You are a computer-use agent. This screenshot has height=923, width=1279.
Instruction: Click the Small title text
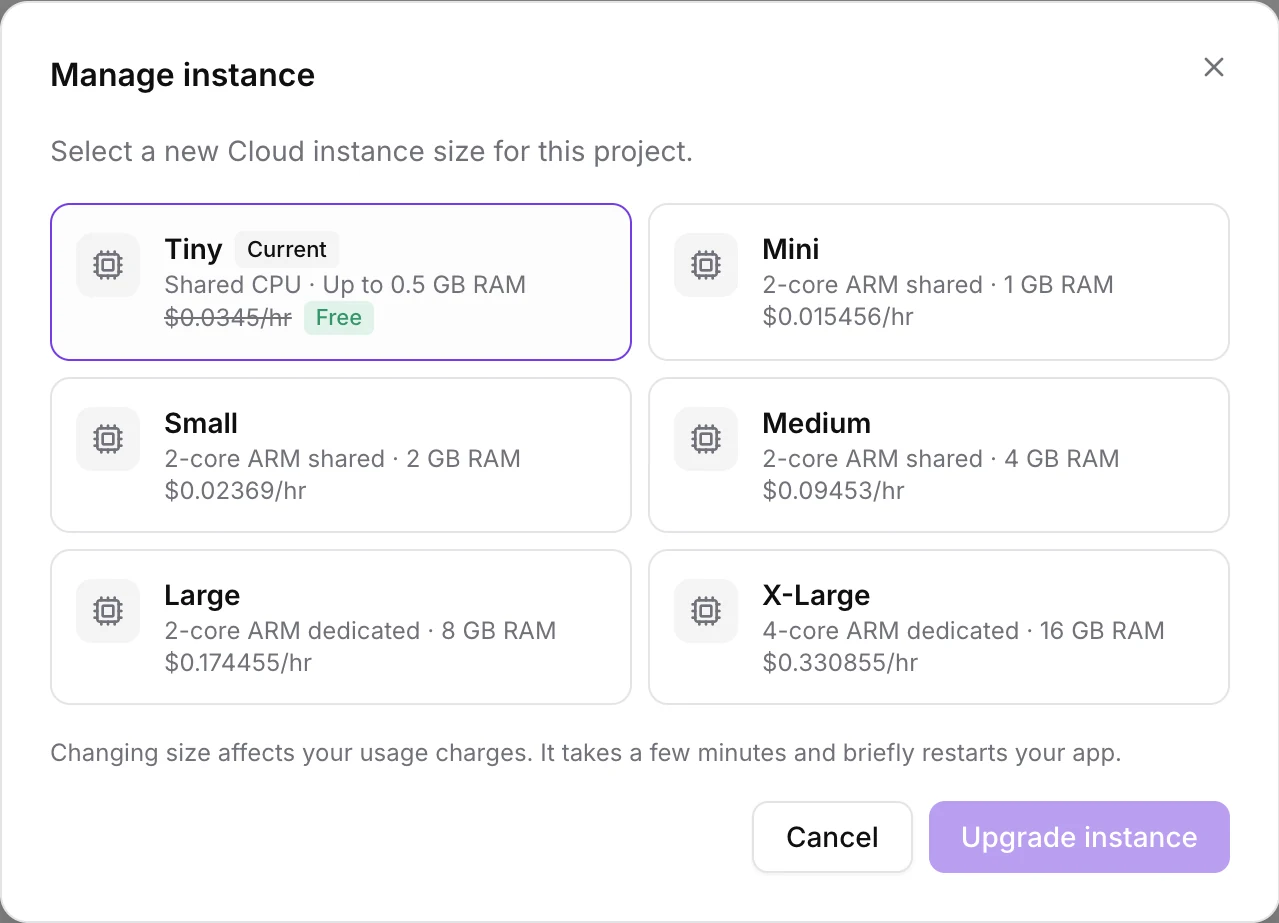pyautogui.click(x=201, y=423)
